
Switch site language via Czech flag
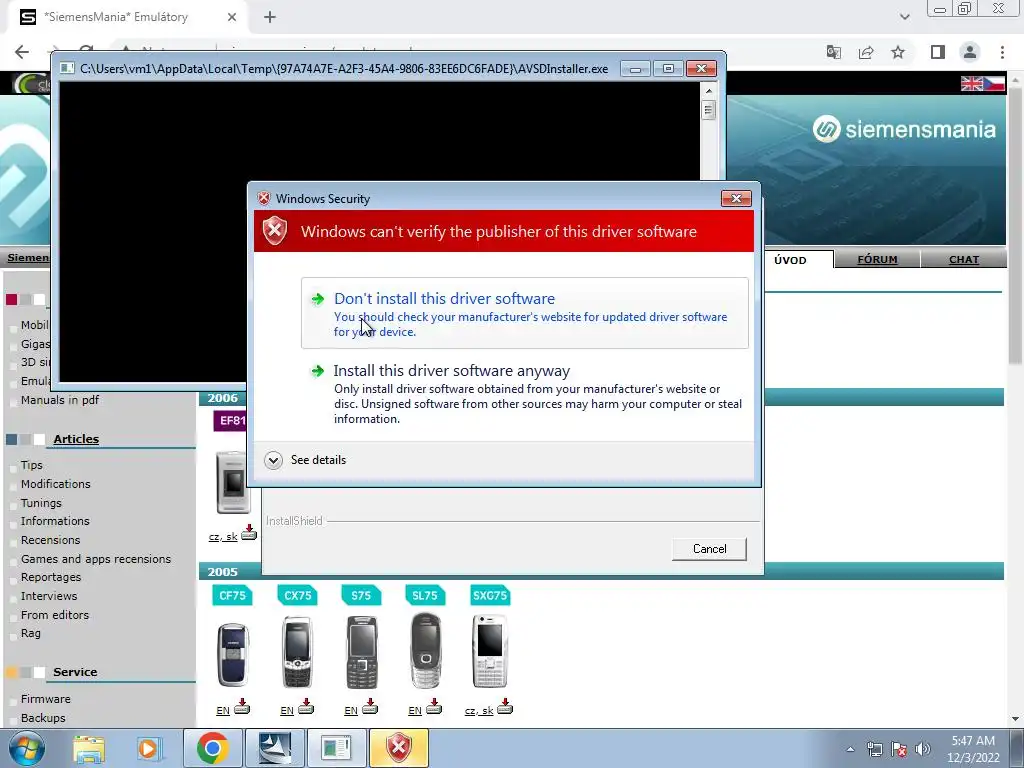click(x=993, y=84)
